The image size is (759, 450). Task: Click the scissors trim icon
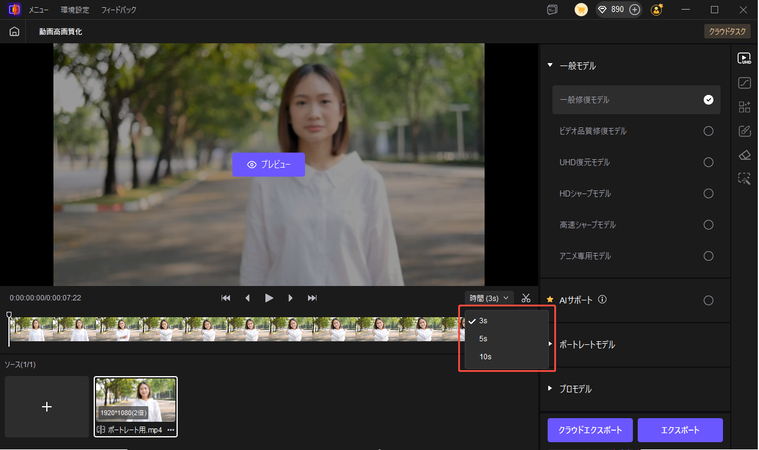[526, 298]
